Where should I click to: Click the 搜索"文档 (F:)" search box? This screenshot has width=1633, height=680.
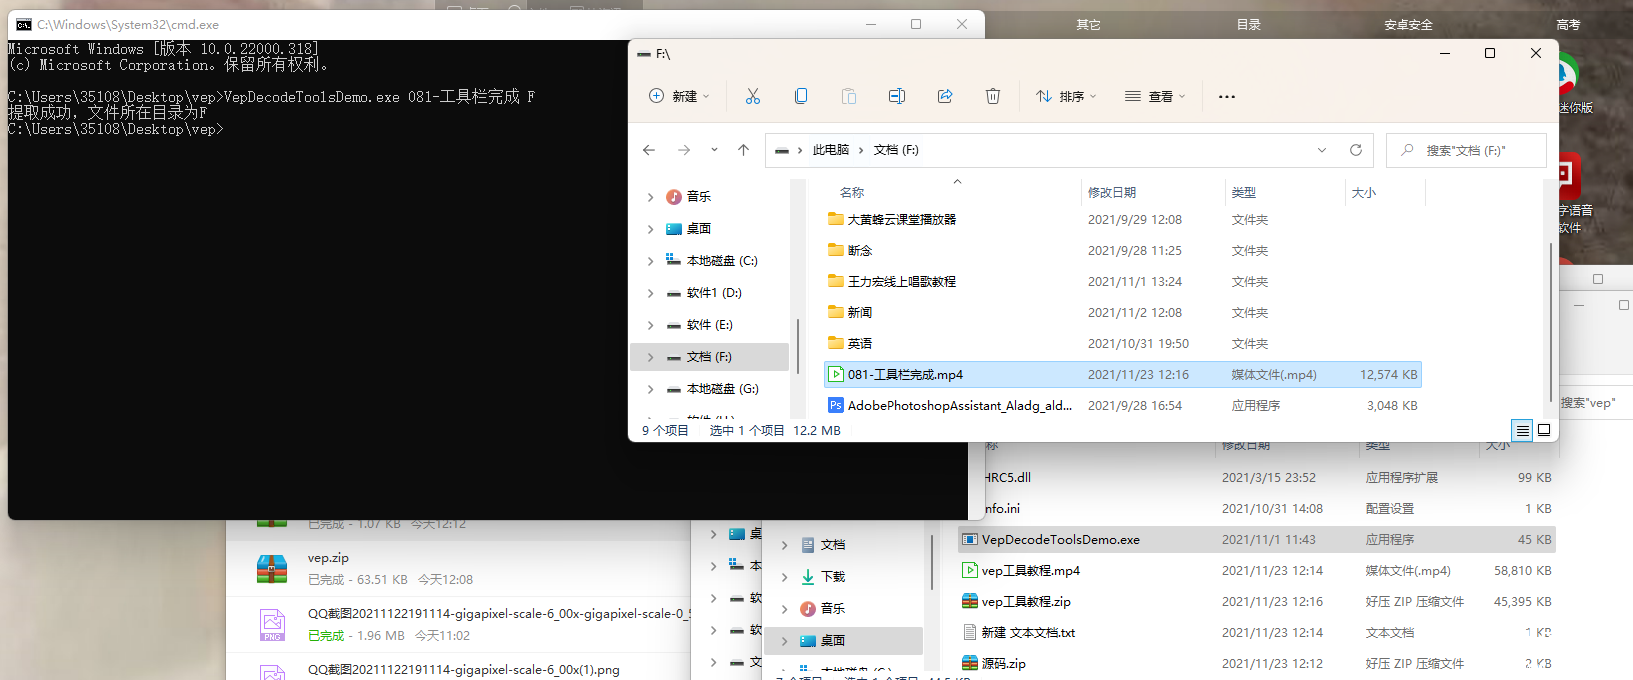[1466, 150]
